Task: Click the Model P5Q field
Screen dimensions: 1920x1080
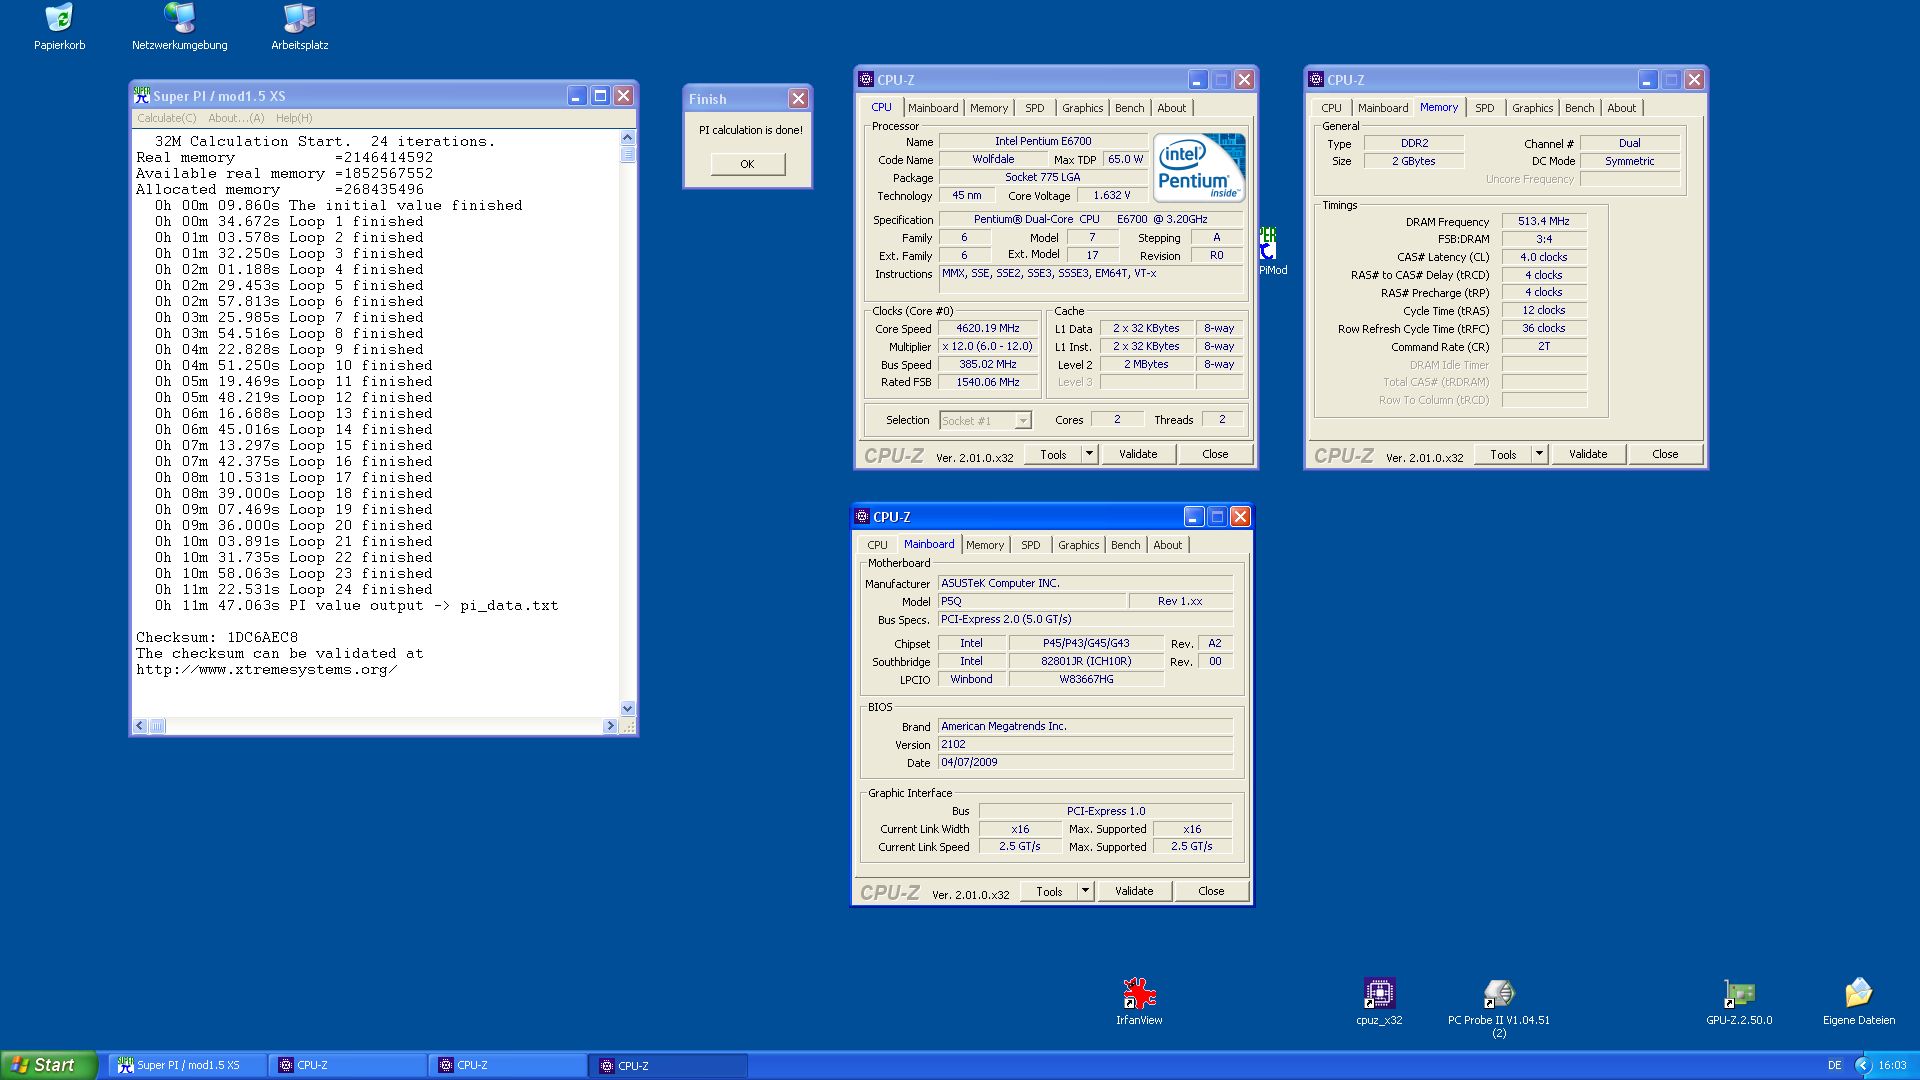Action: [x=1031, y=601]
